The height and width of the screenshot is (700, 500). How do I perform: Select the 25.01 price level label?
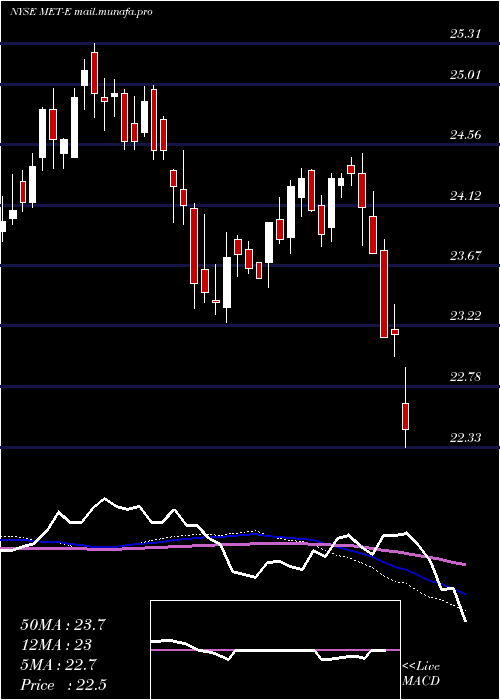tap(466, 74)
